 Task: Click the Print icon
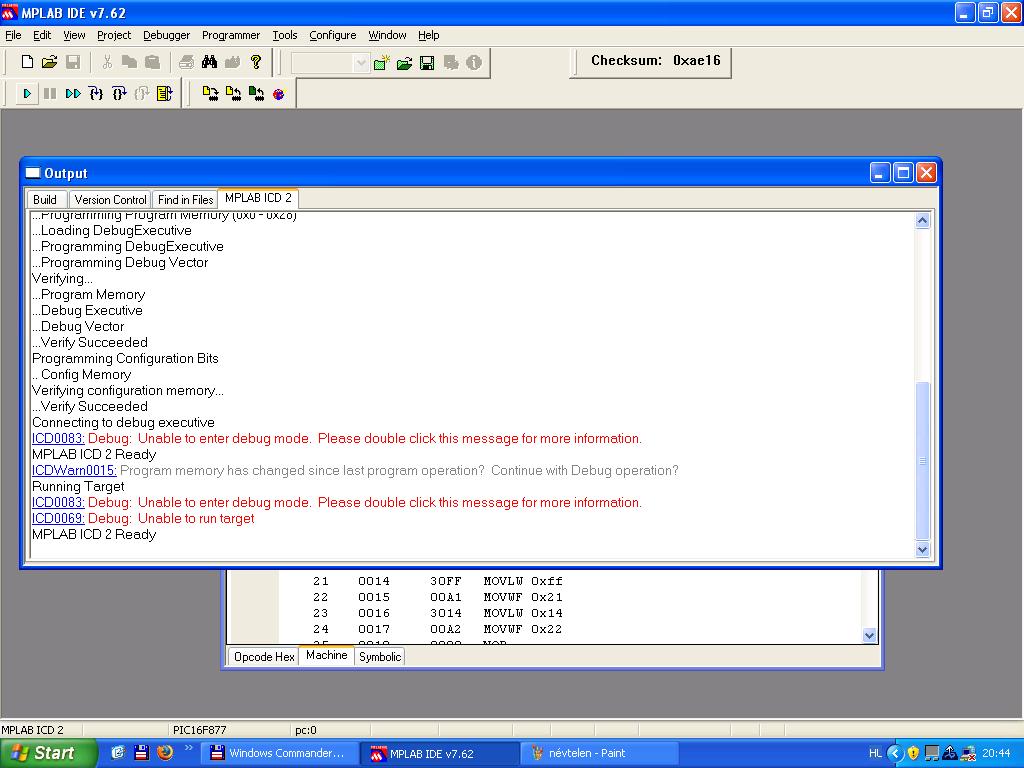[186, 62]
